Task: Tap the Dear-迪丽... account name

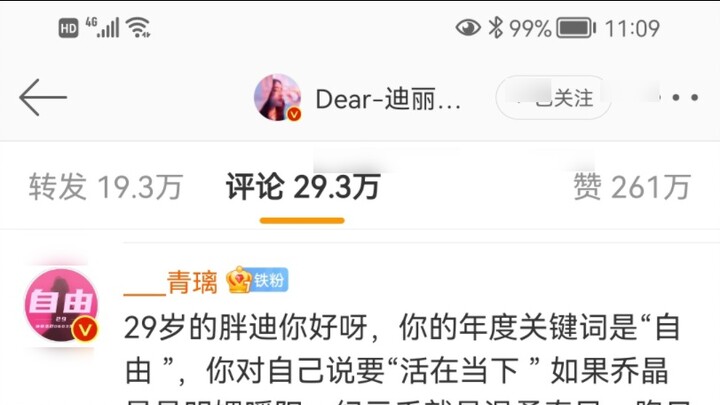Action: point(388,99)
